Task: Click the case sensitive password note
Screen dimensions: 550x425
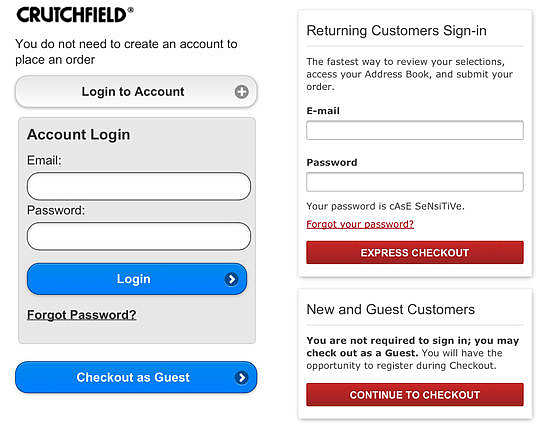Action: click(385, 206)
